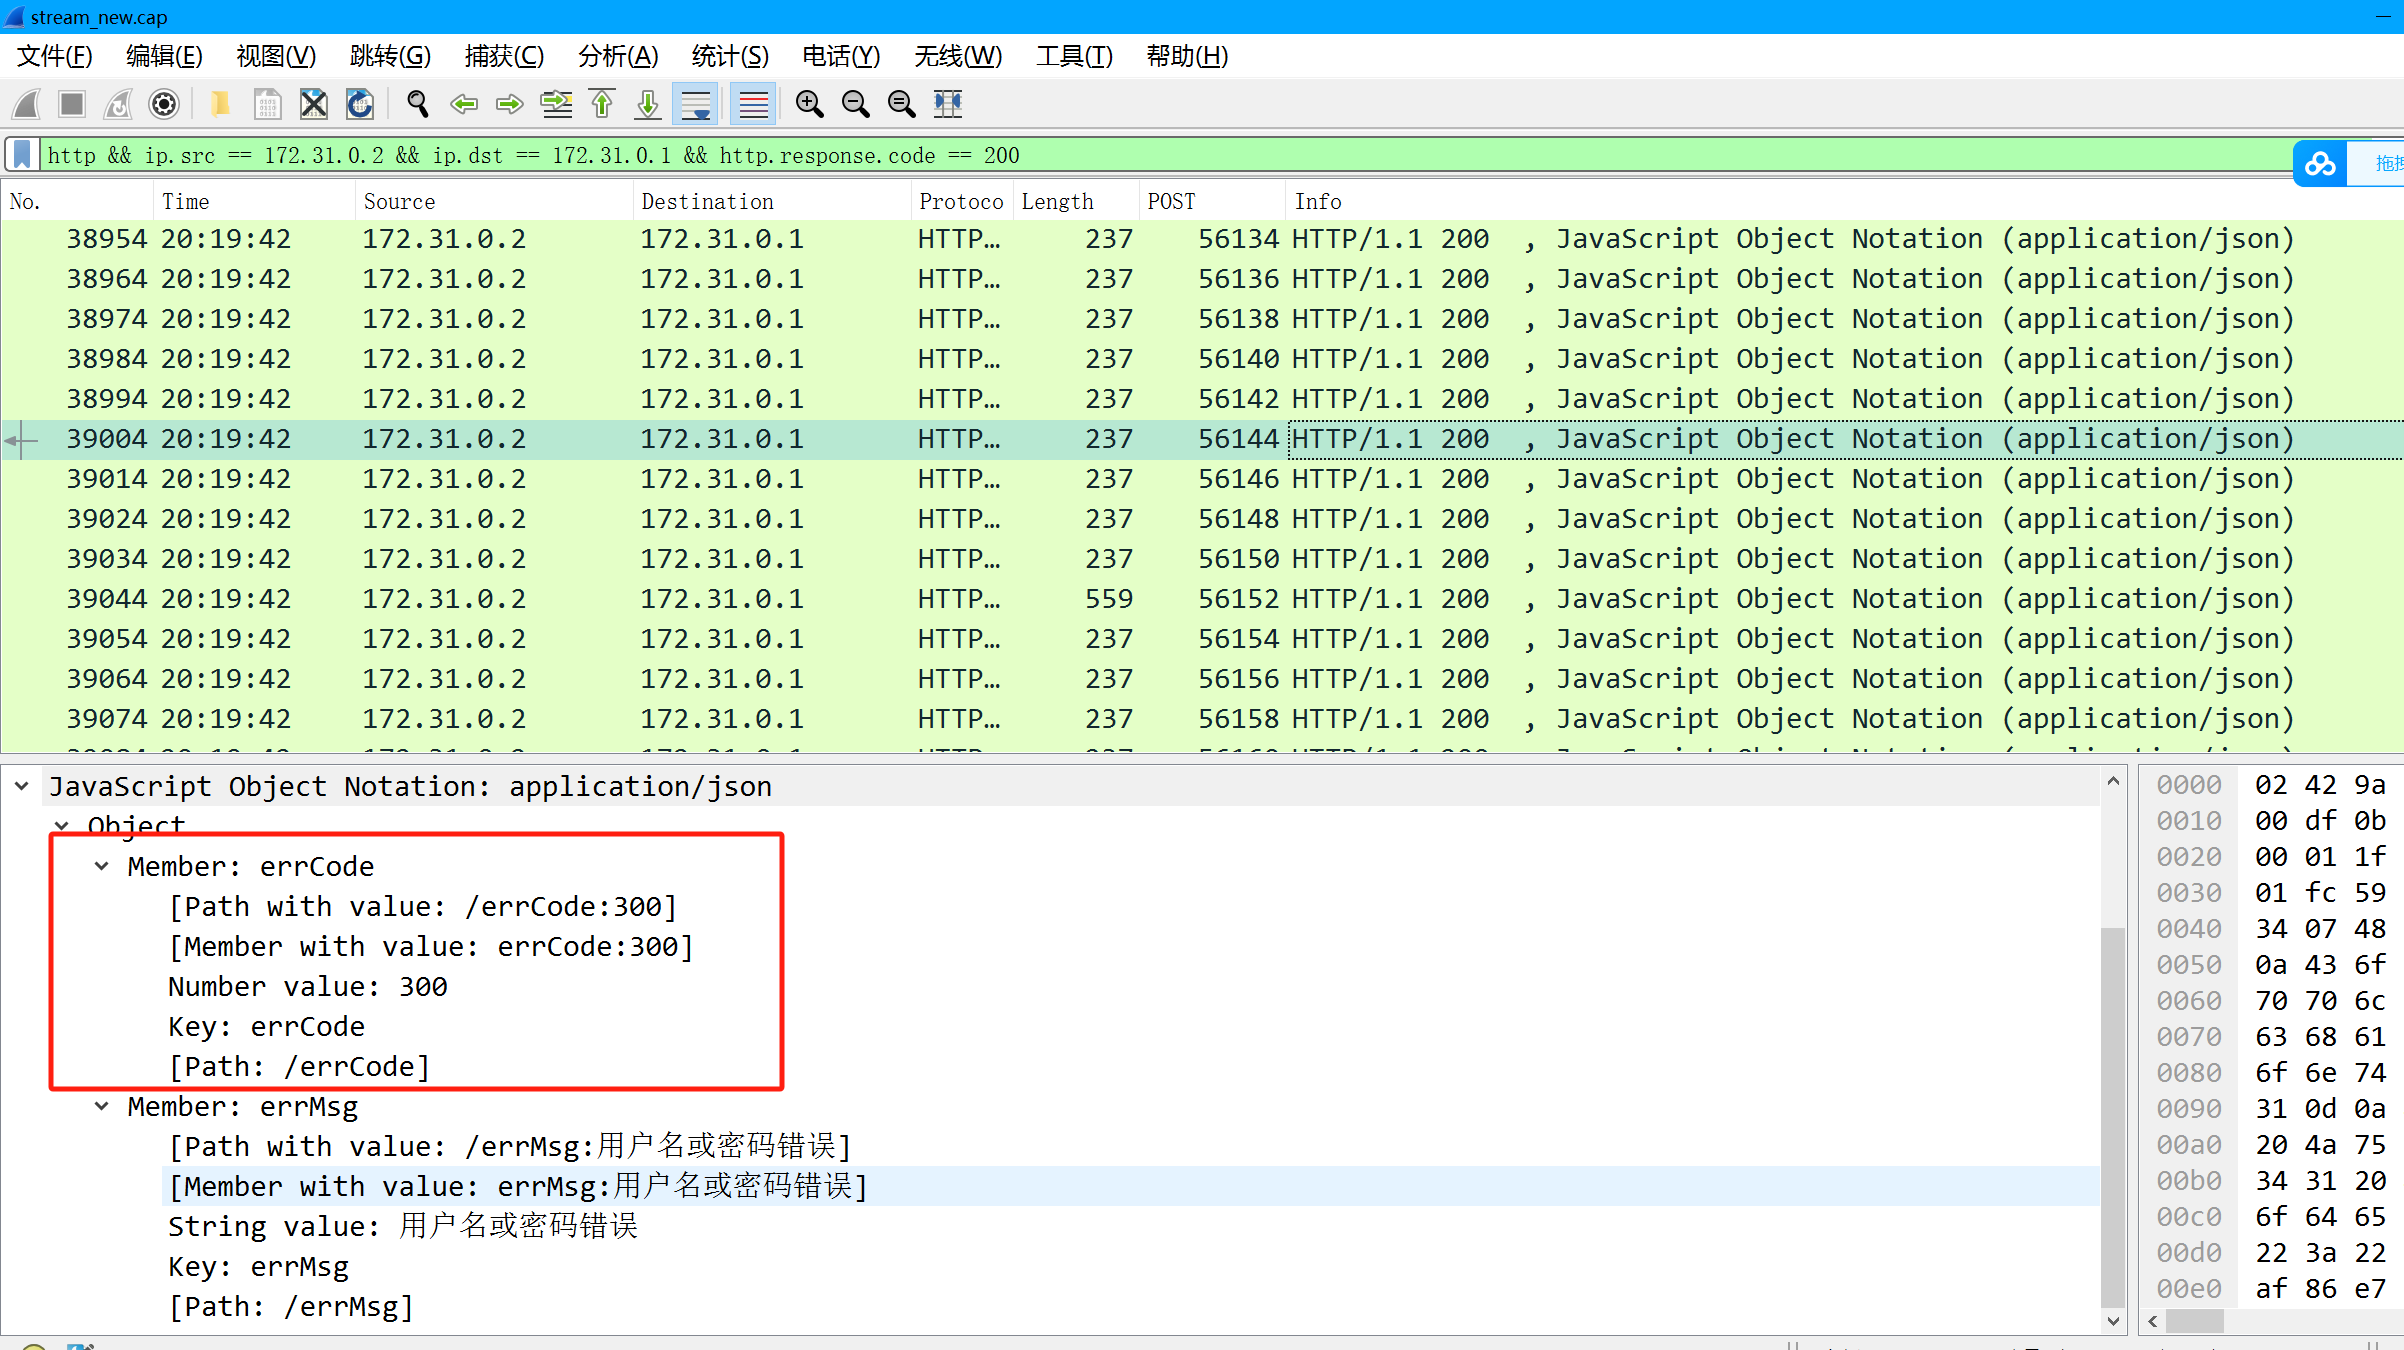The image size is (2404, 1350).
Task: Select packet 39044 with length 559
Action: click(x=1201, y=599)
